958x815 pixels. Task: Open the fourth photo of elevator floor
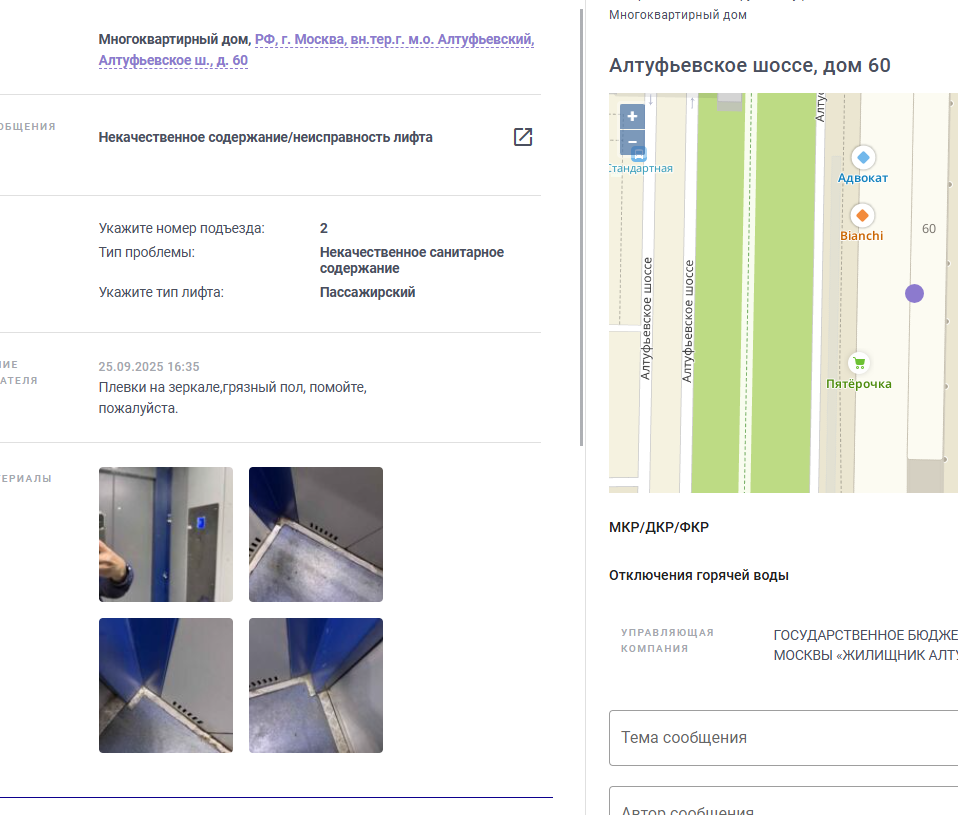[x=316, y=685]
